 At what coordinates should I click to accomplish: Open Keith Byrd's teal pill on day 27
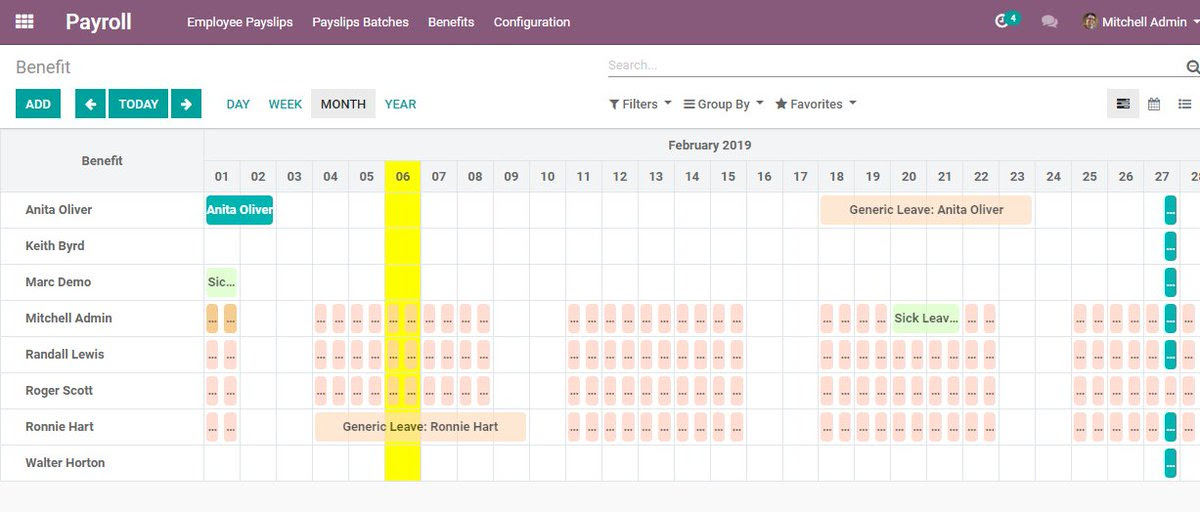[1170, 246]
